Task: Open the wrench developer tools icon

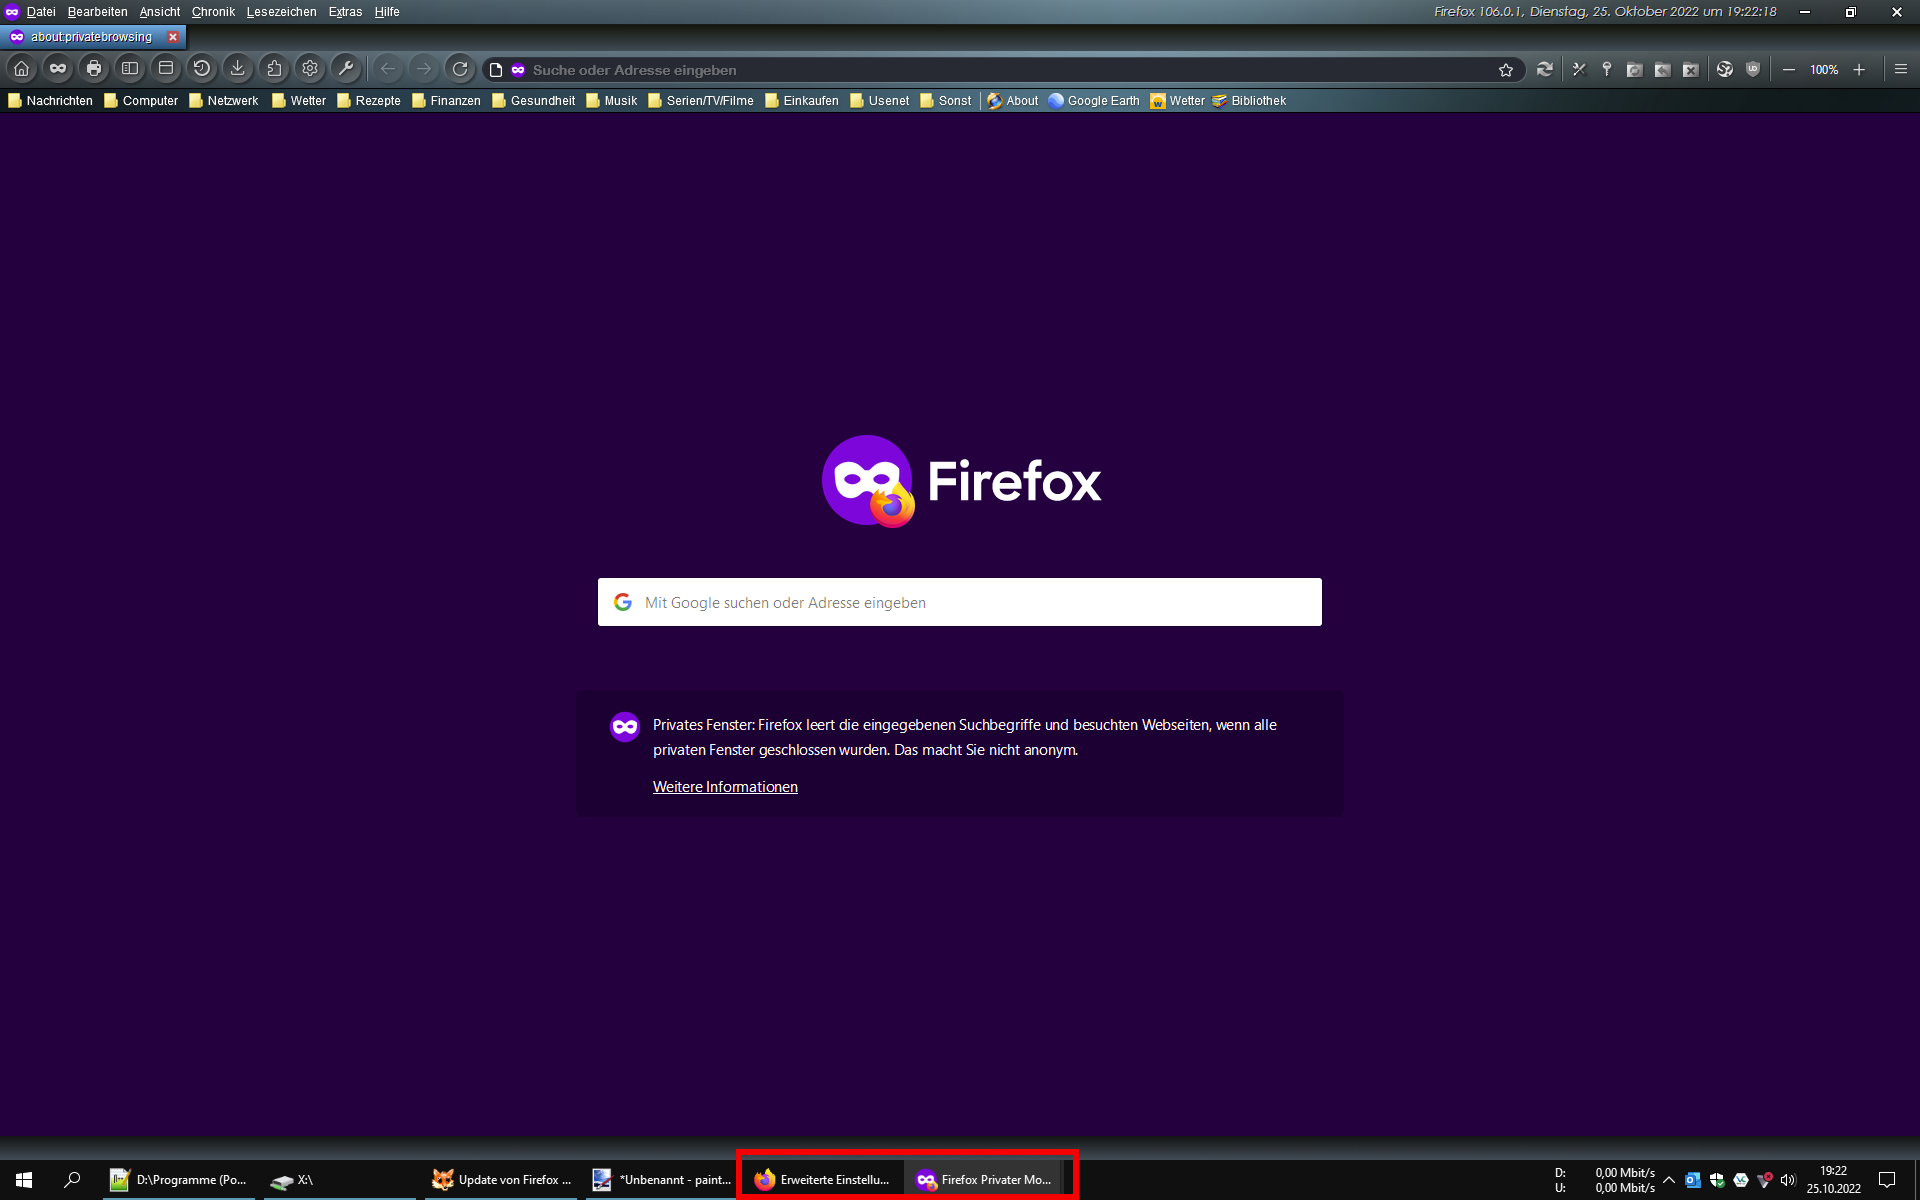Action: coord(345,69)
